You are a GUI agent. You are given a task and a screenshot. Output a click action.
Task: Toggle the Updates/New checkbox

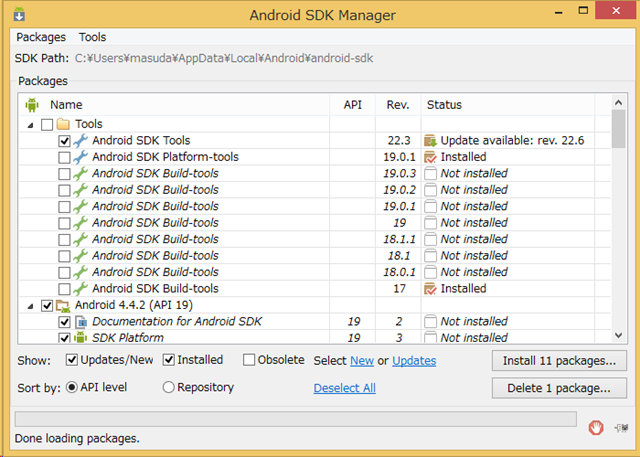tap(72, 360)
